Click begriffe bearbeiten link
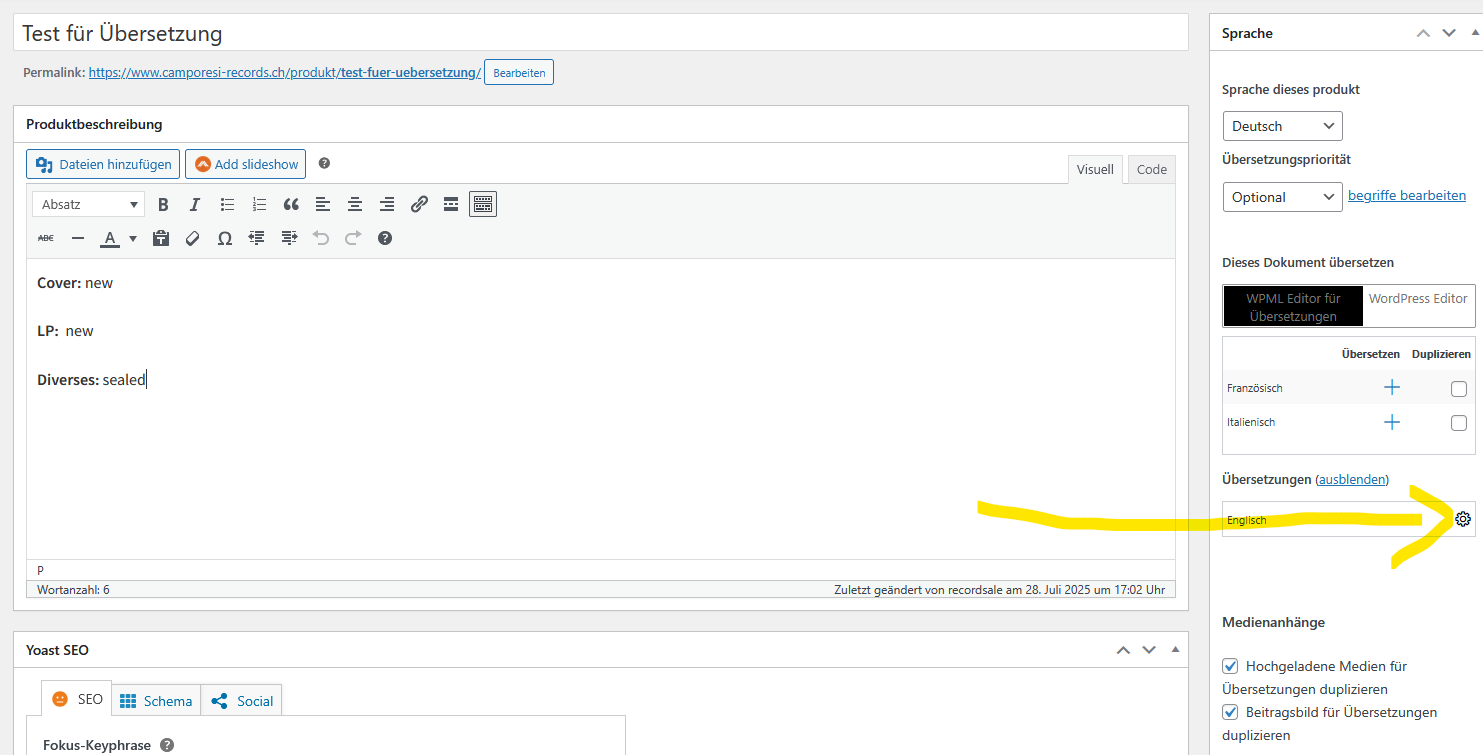The height and width of the screenshot is (755, 1483). point(1407,195)
